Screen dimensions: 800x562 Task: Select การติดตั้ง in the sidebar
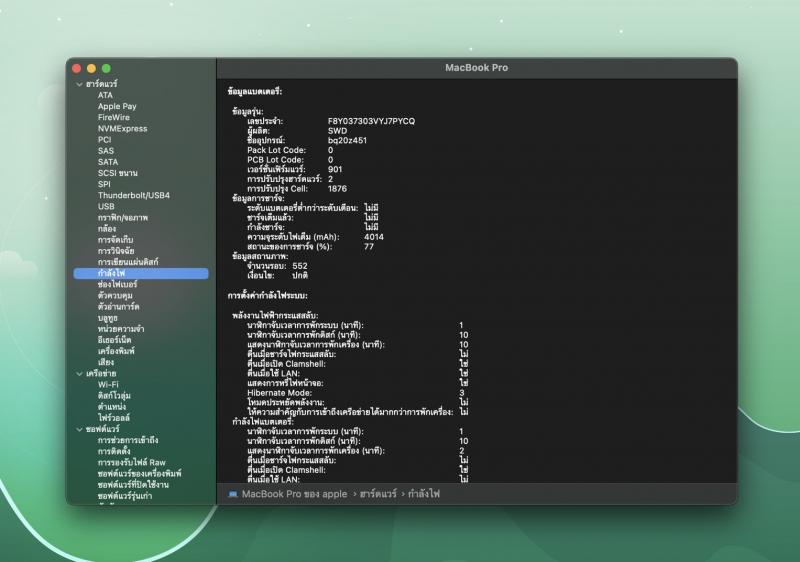[114, 451]
